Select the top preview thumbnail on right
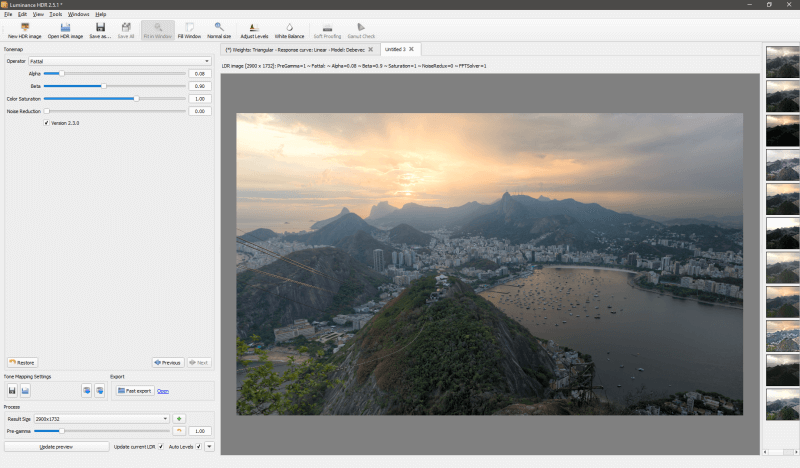 click(782, 62)
